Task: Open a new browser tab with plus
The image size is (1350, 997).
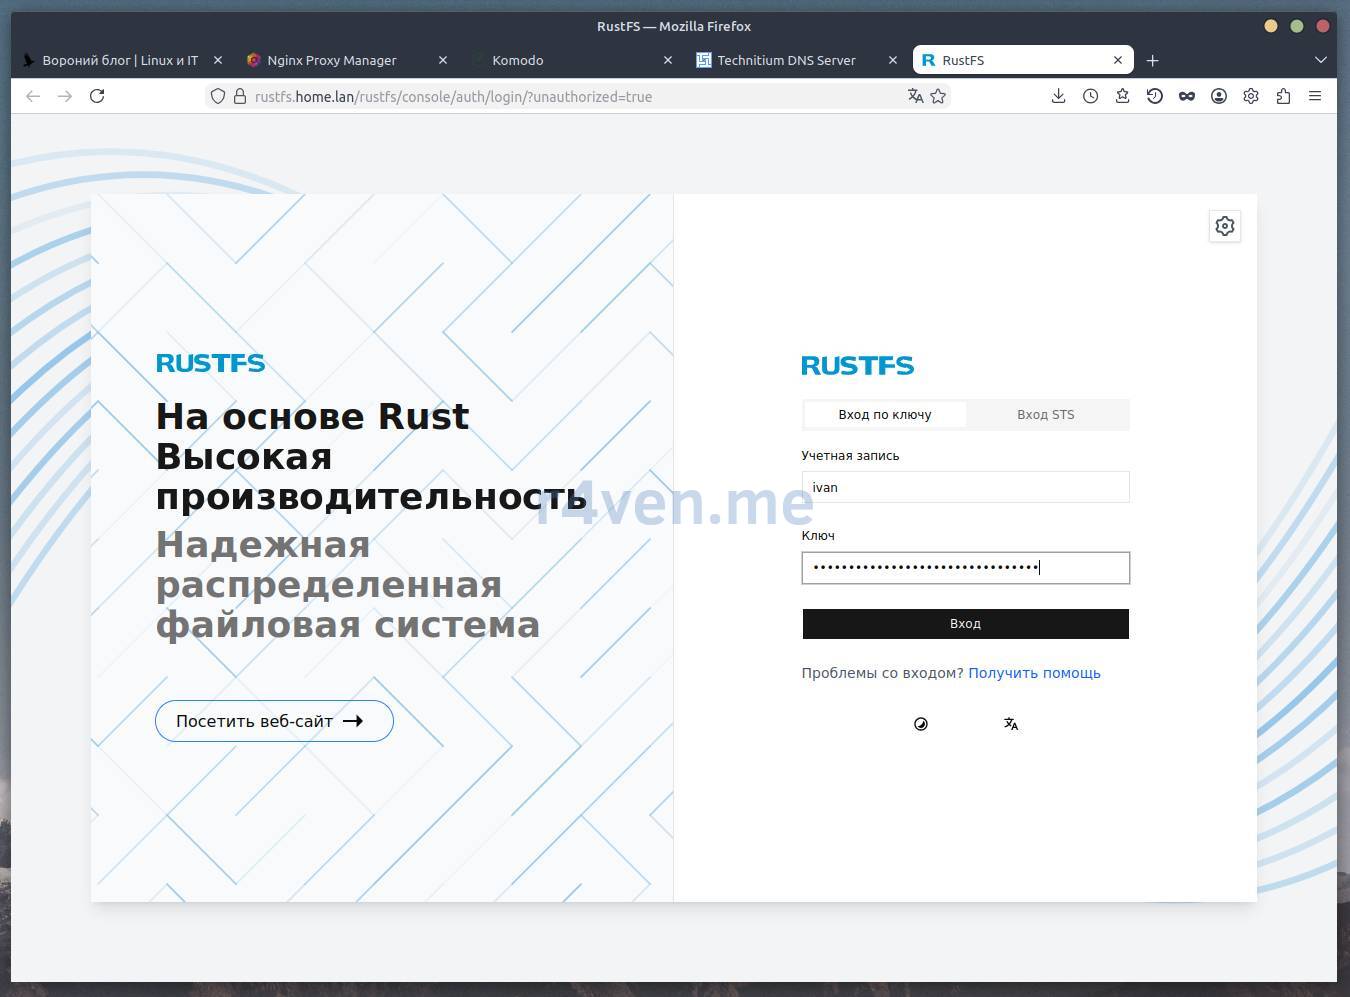Action: tap(1152, 60)
